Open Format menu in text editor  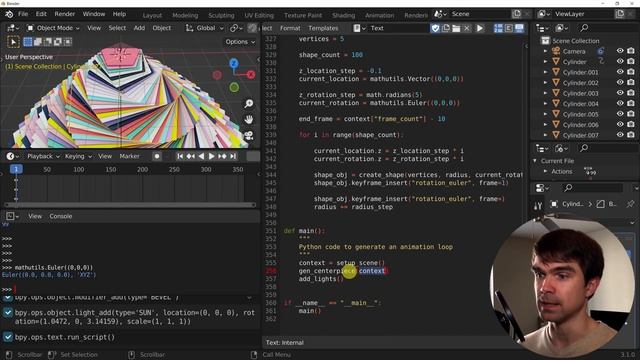(x=290, y=28)
